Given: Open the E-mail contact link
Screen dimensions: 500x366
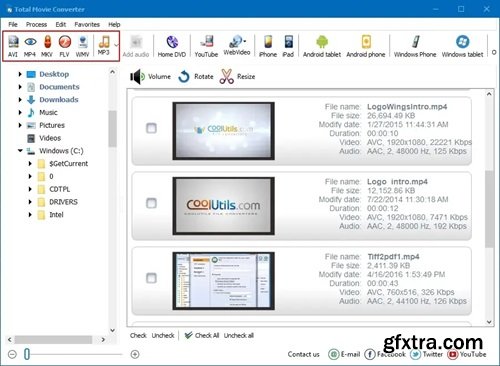Looking at the screenshot, I should click(x=344, y=354).
